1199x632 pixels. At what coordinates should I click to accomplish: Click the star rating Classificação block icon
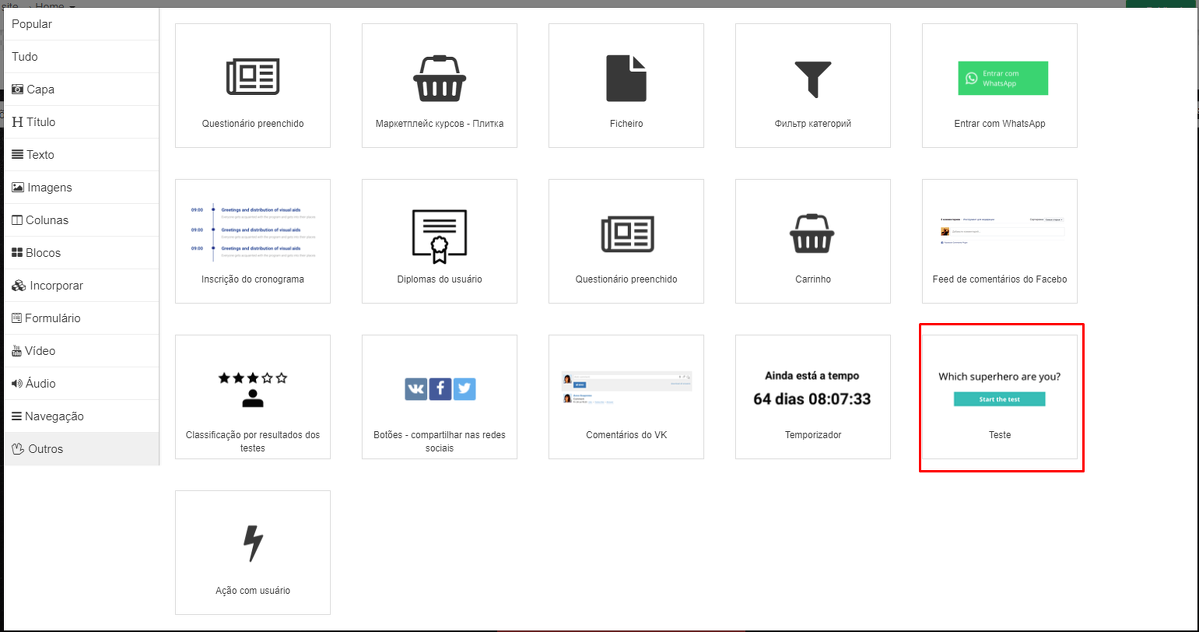pyautogui.click(x=253, y=389)
